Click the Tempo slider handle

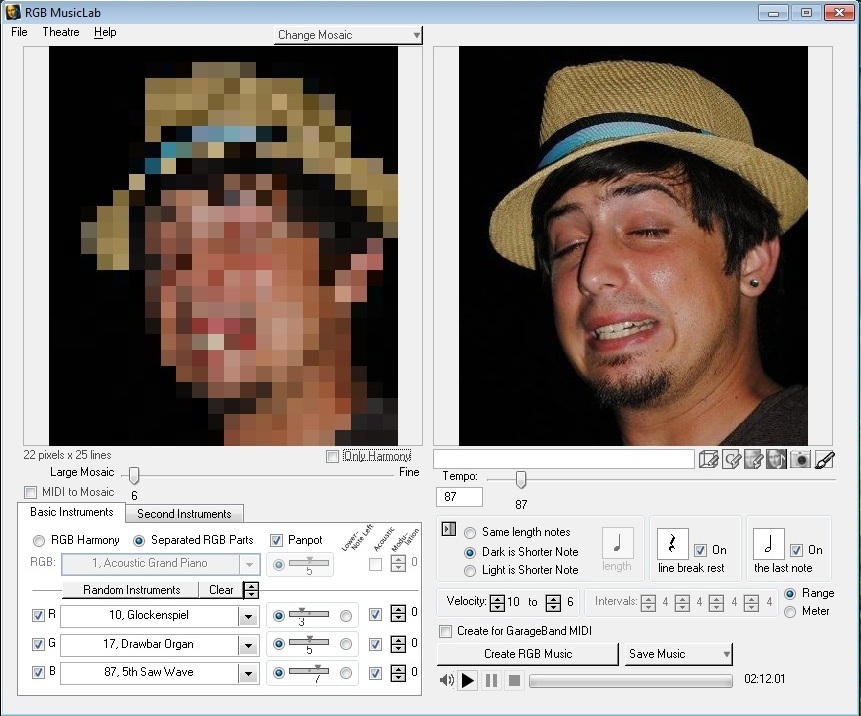click(x=520, y=479)
